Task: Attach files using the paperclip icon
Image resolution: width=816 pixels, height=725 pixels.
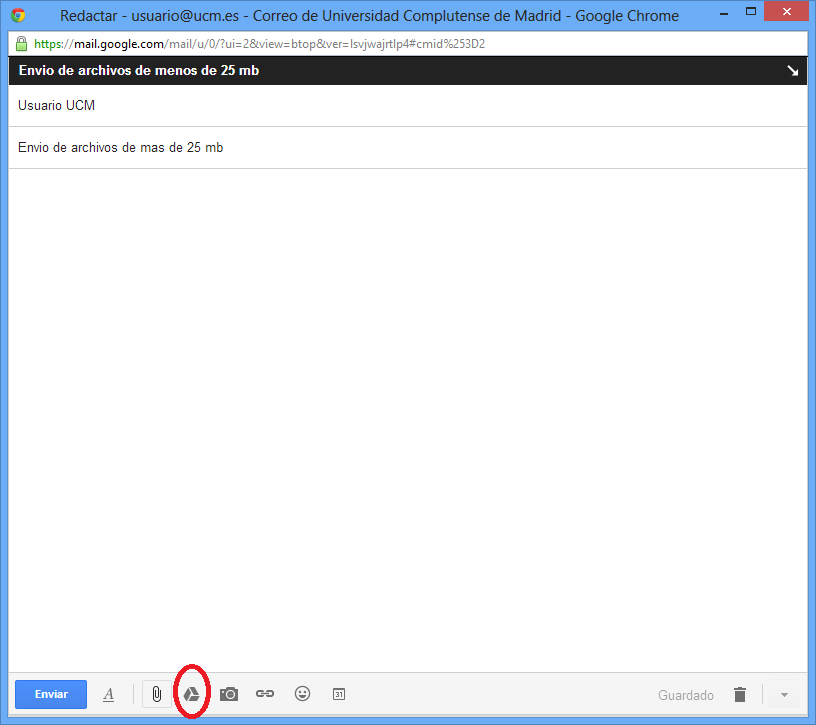Action: tap(157, 694)
